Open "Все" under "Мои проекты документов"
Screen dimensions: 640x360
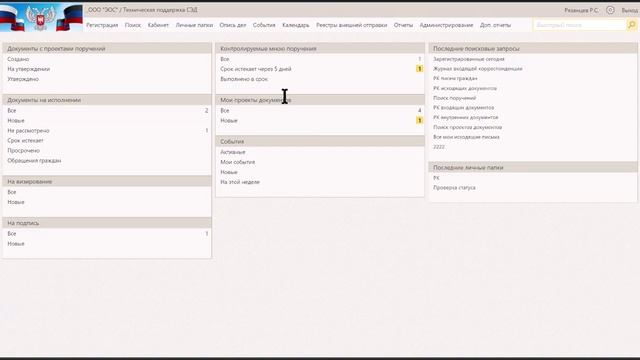[225, 111]
